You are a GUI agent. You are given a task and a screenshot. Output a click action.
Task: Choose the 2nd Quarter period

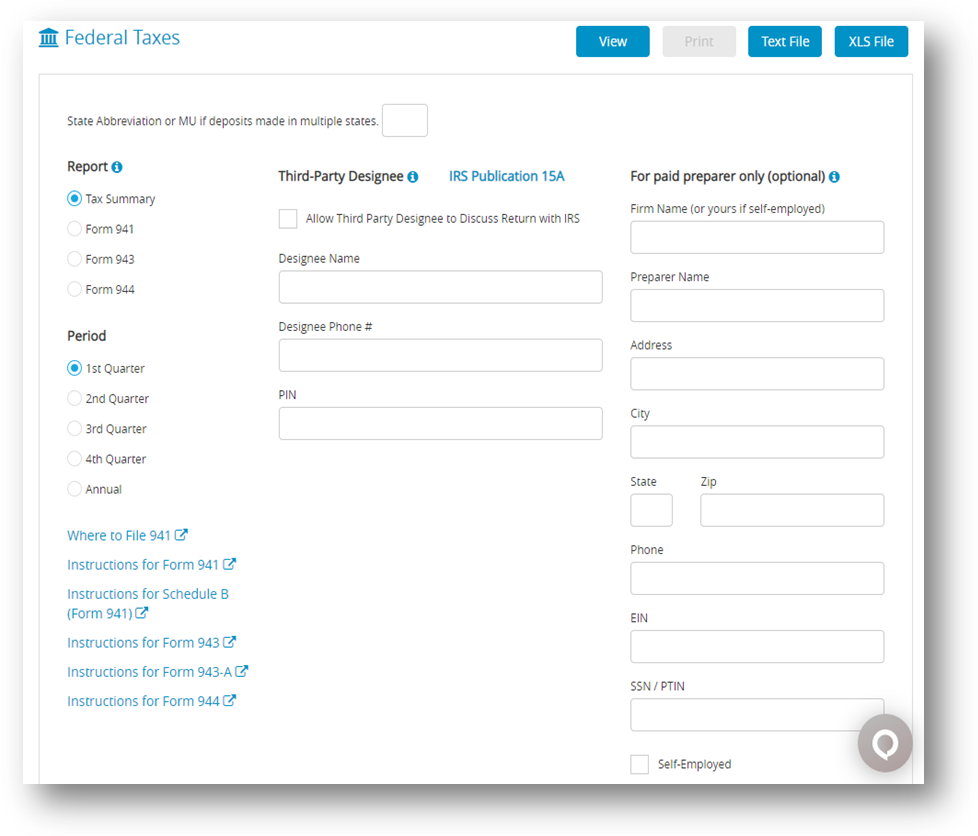[74, 398]
